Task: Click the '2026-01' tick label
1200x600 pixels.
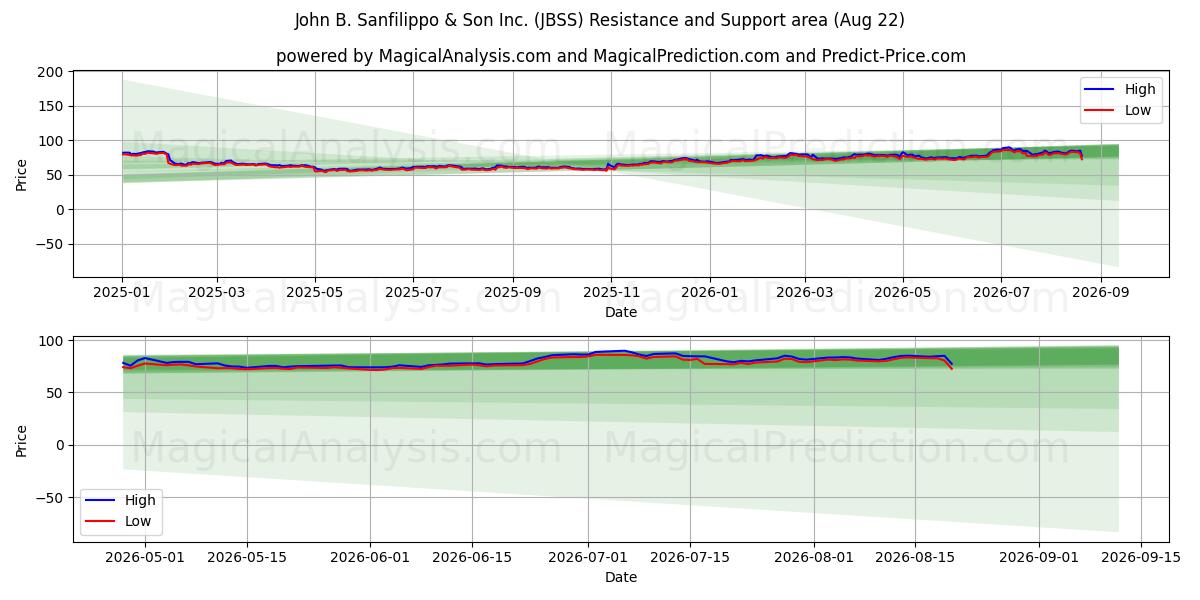Action: (710, 293)
